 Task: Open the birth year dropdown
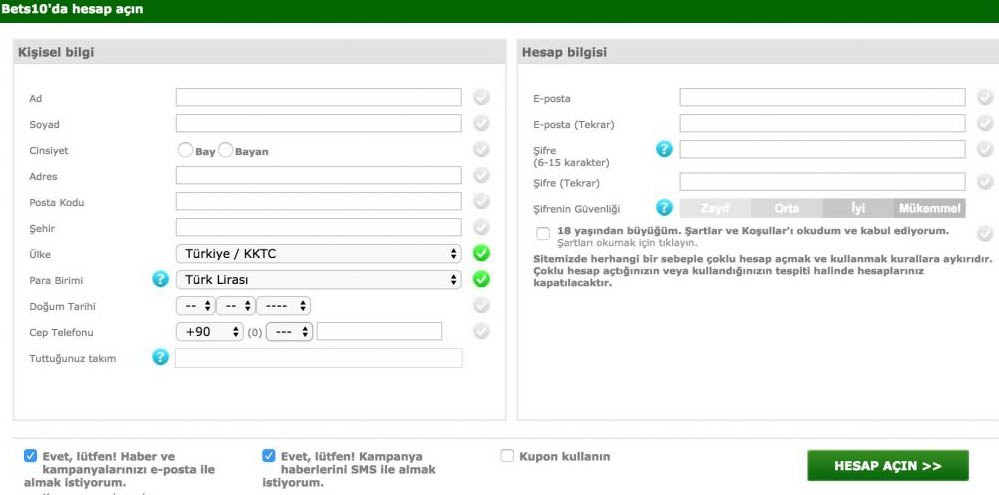(284, 306)
